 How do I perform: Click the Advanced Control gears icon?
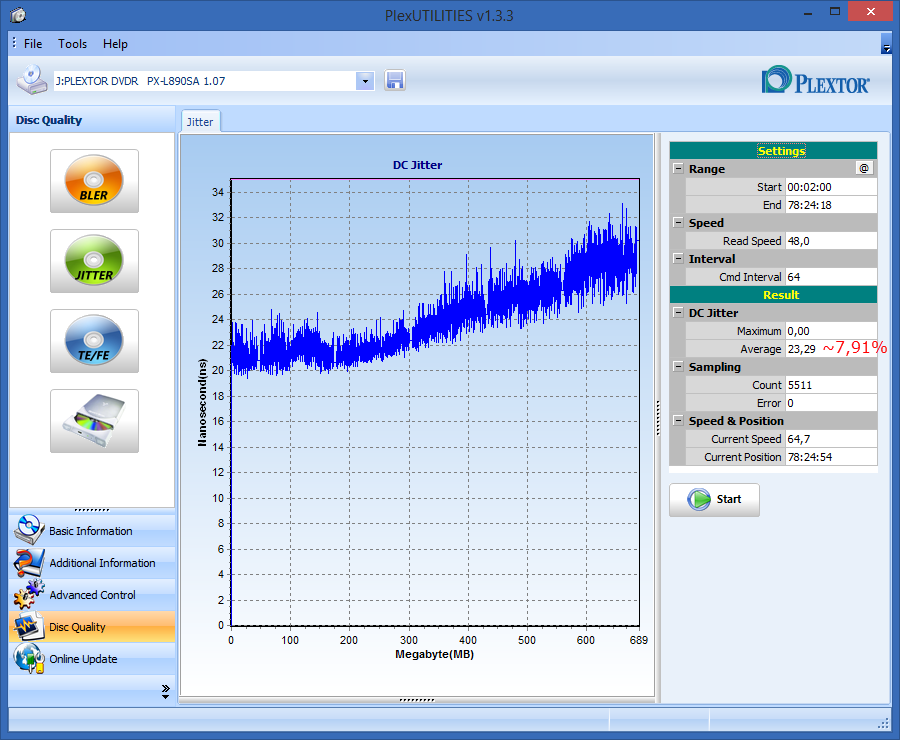[29, 594]
